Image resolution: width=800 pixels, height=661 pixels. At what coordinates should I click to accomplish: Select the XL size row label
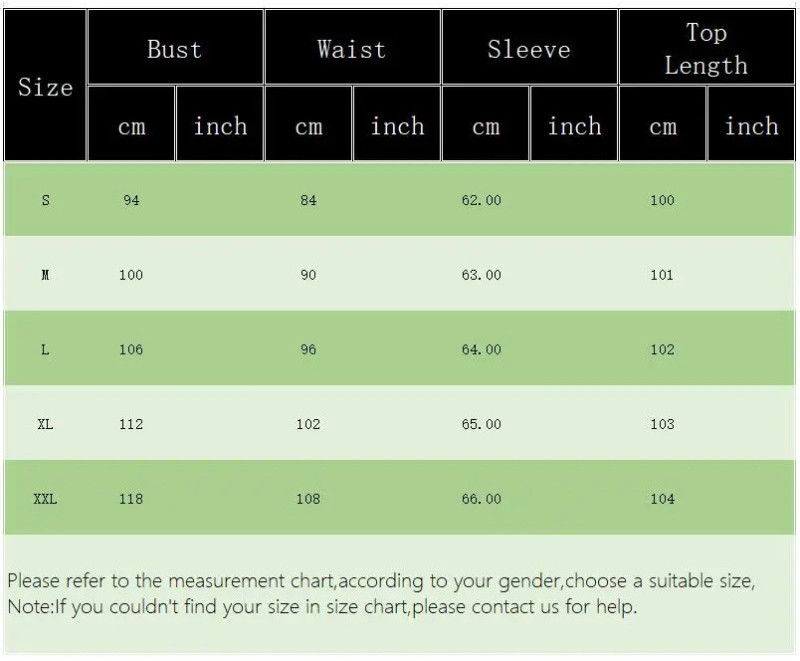click(x=45, y=424)
